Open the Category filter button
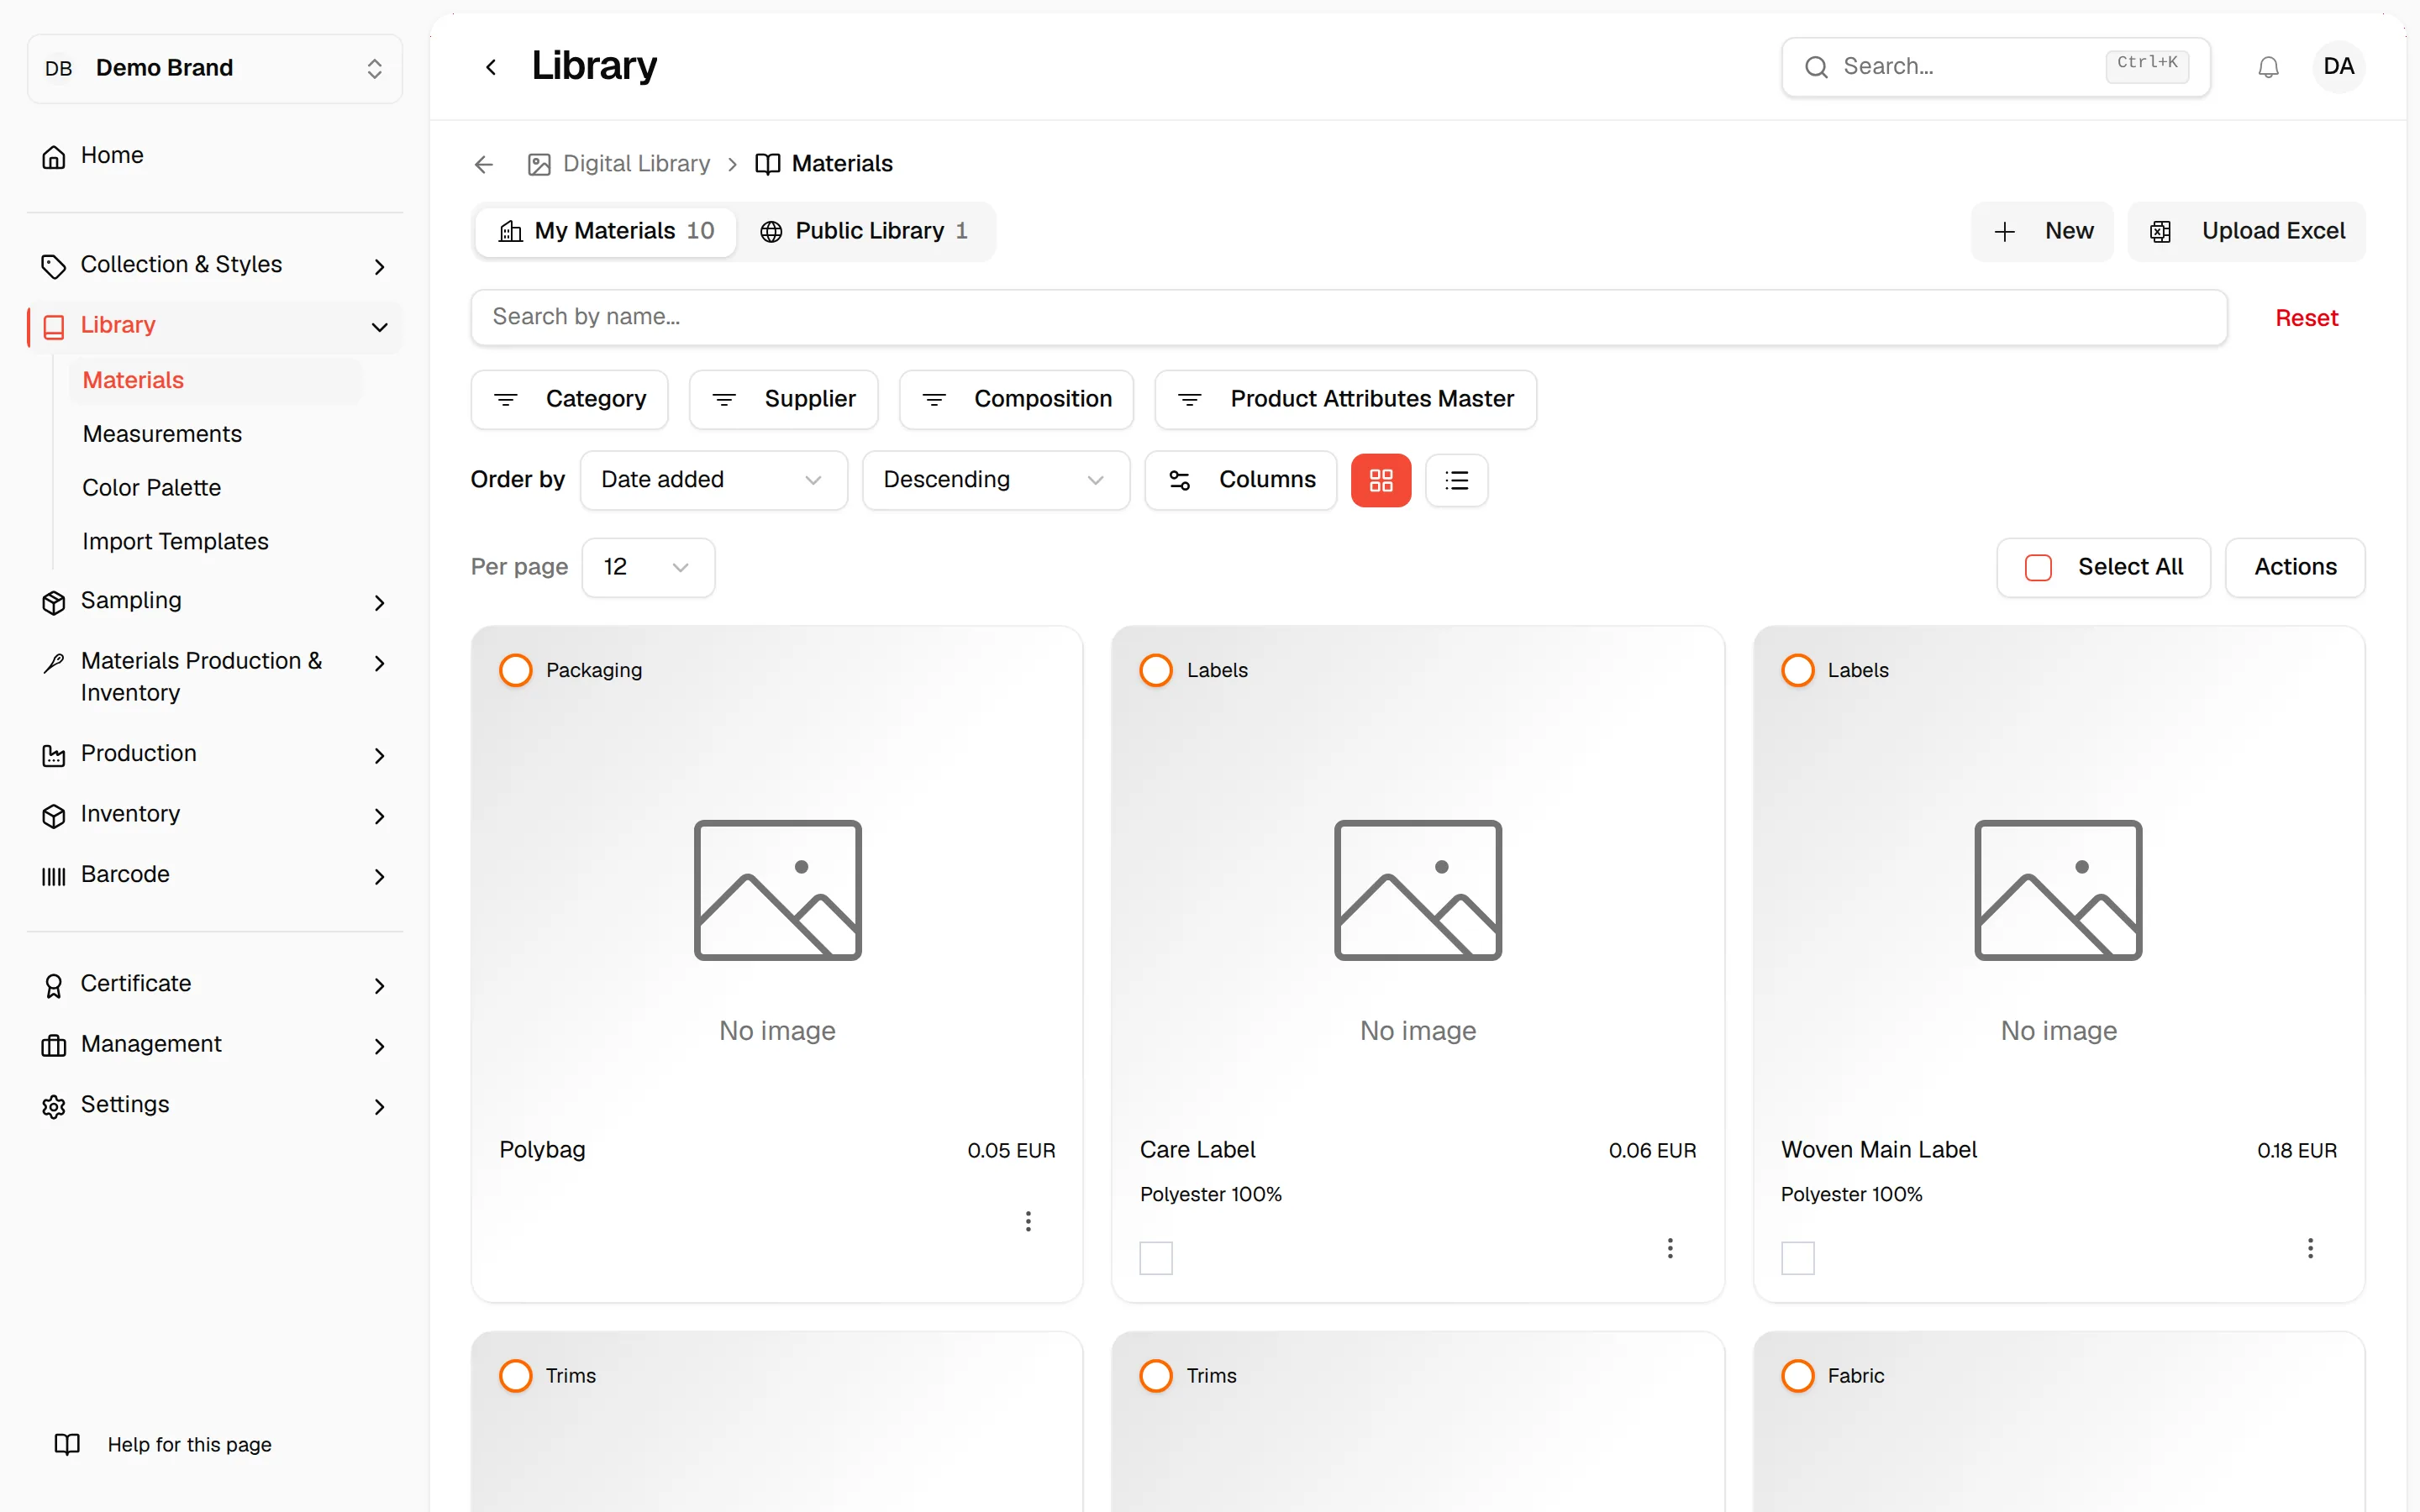This screenshot has height=1512, width=2420. [x=569, y=399]
